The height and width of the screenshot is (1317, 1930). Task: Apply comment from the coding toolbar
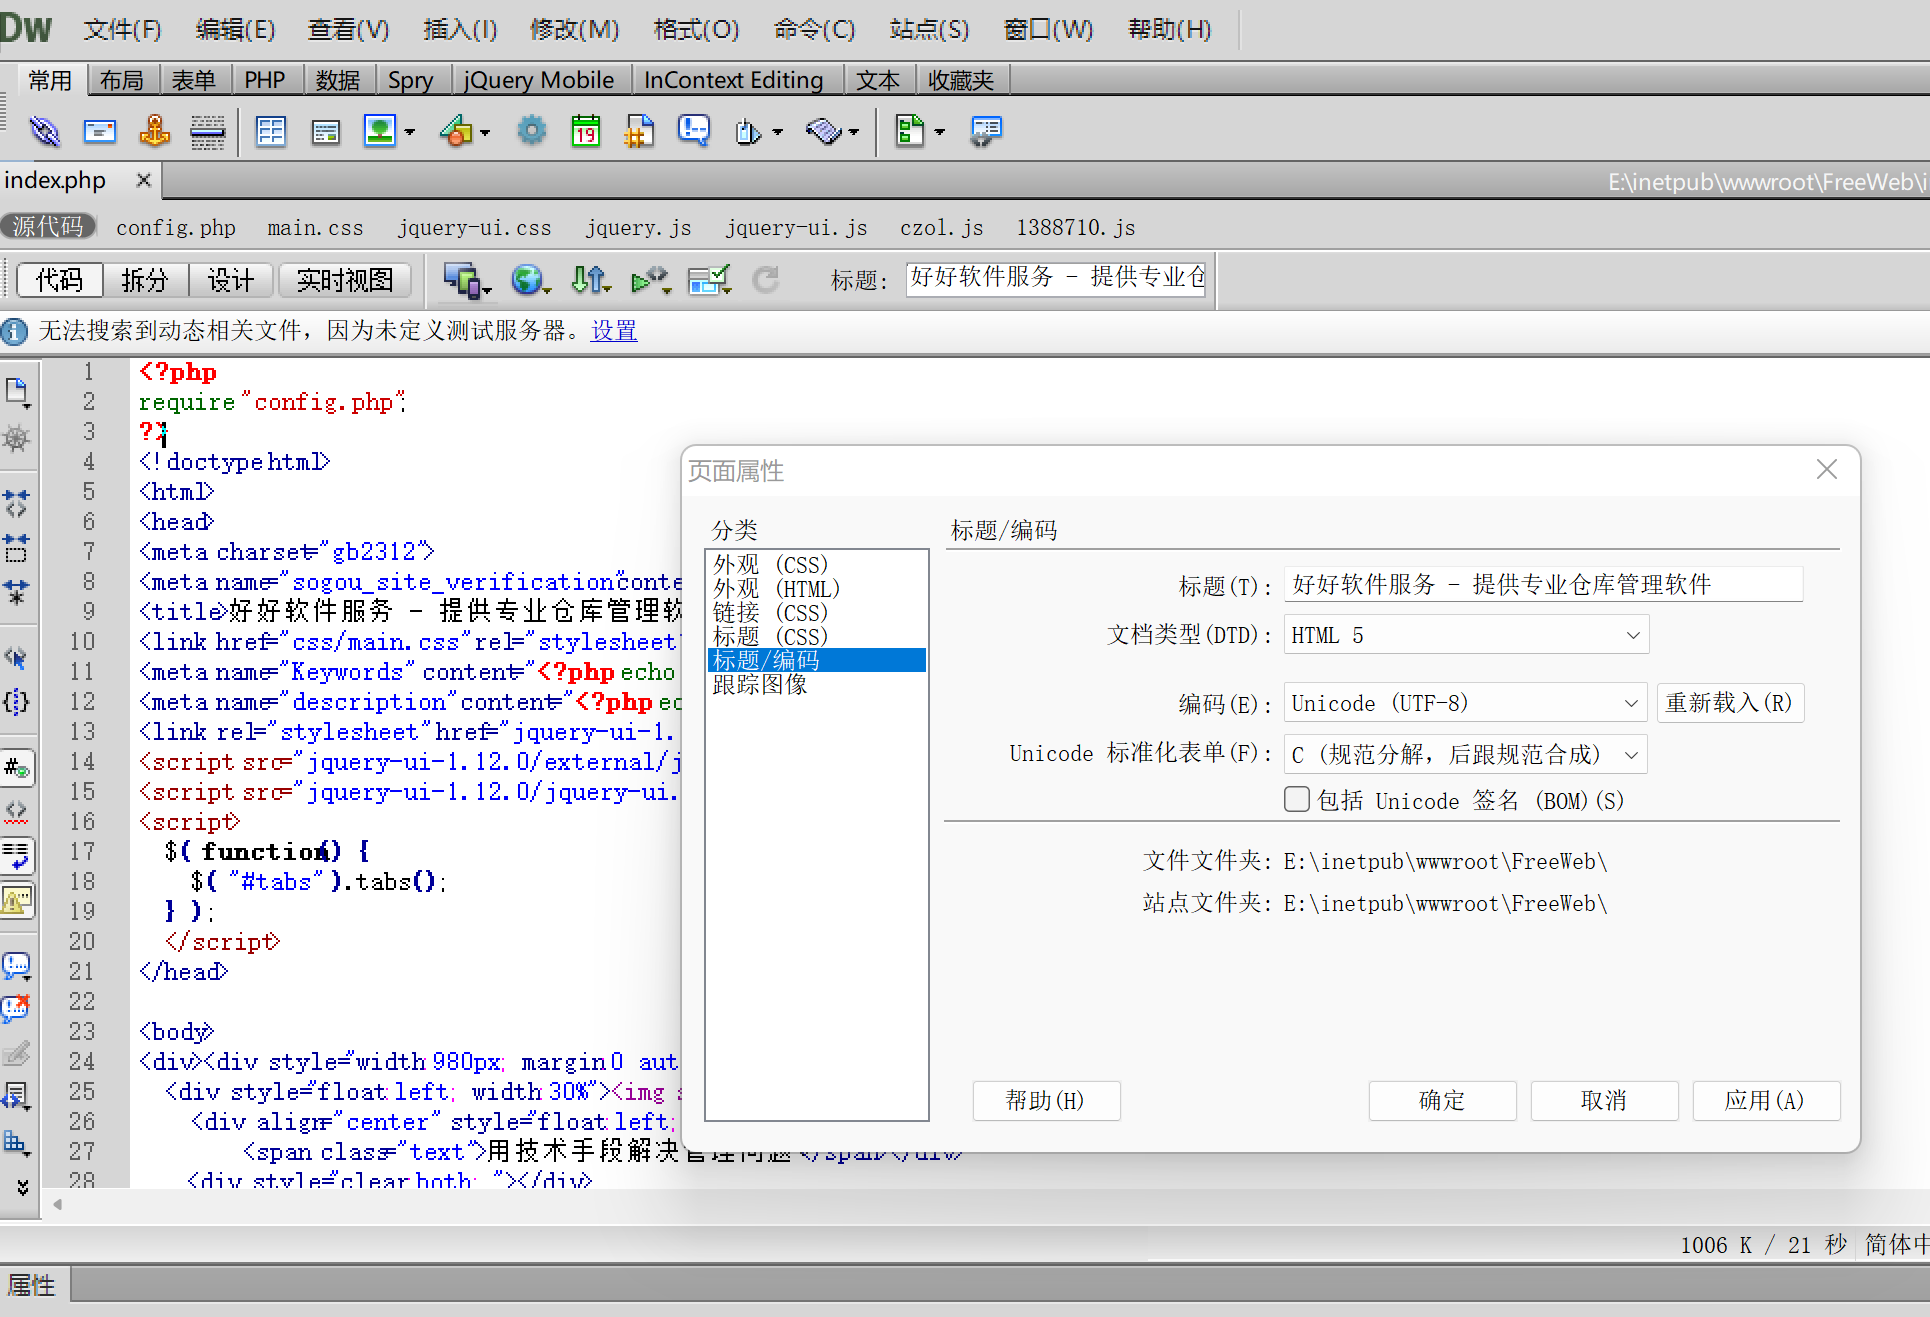click(17, 966)
